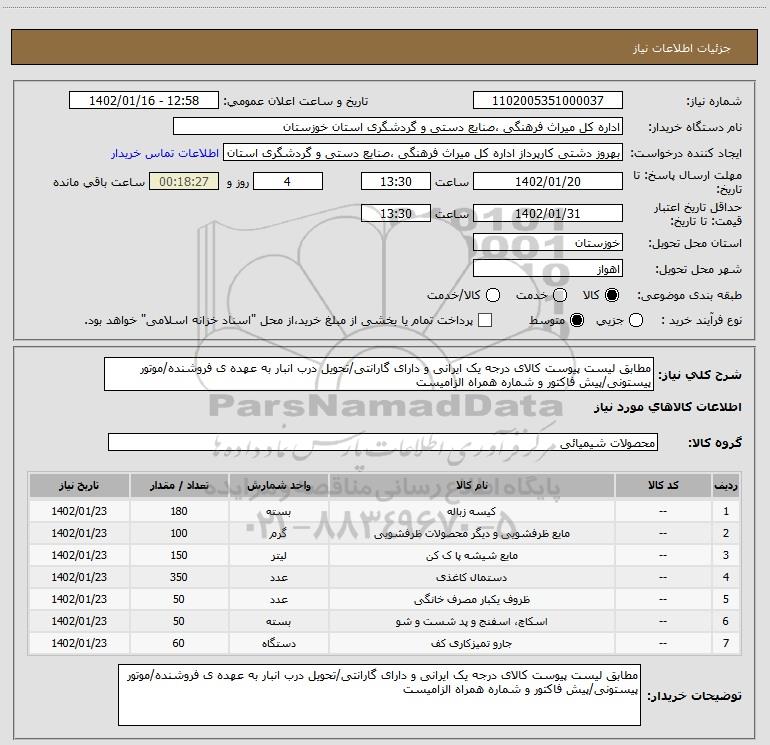Click the need number field 1102005351000037
Viewport: 770px width, 745px height.
coord(548,101)
